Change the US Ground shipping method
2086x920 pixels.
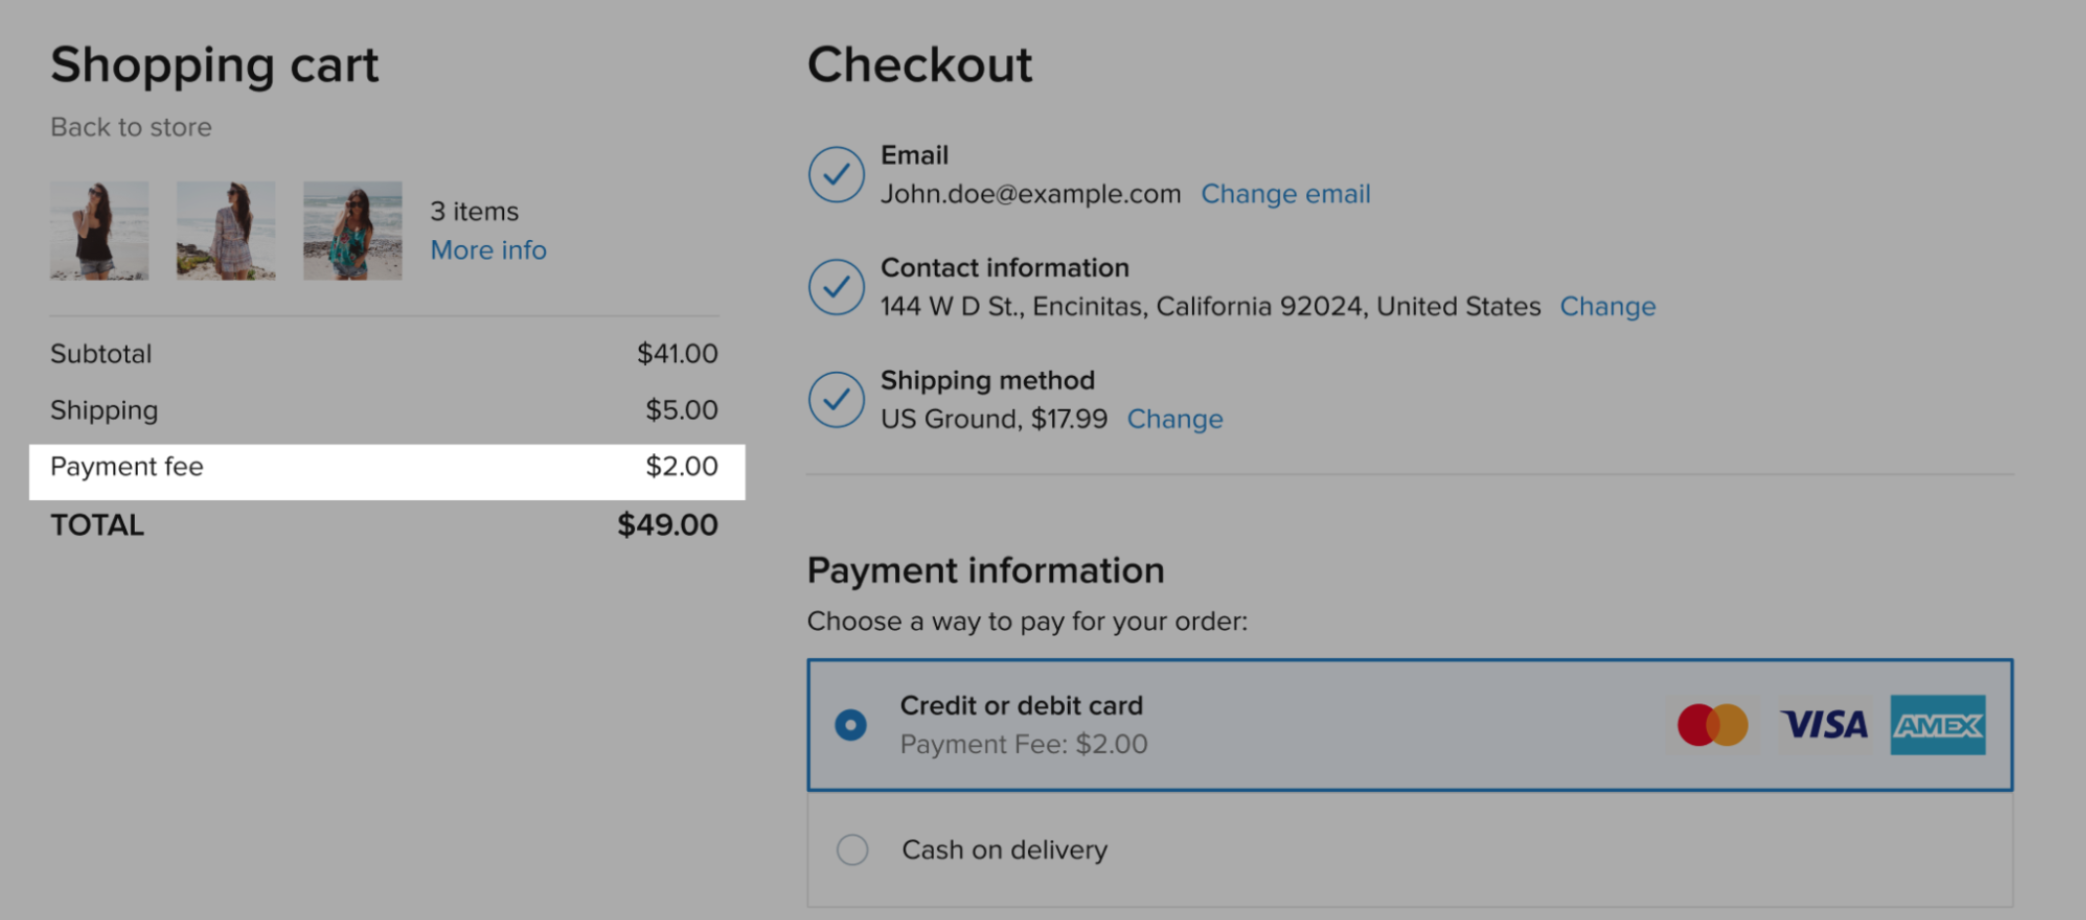(x=1174, y=419)
